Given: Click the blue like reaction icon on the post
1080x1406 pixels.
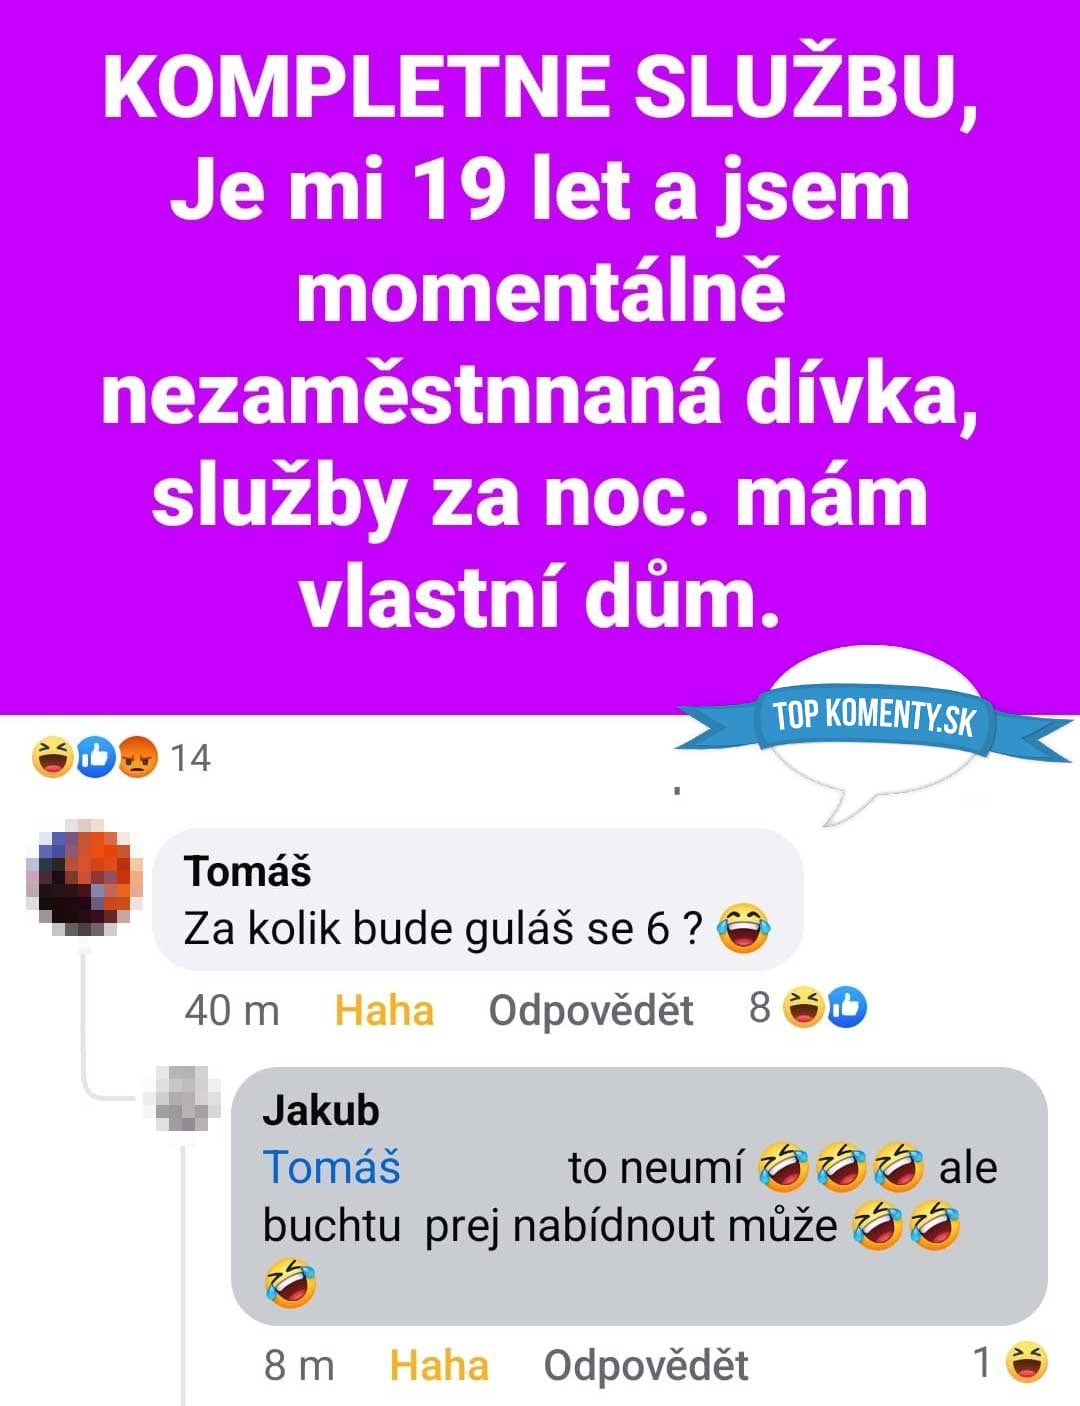Looking at the screenshot, I should coord(96,757).
